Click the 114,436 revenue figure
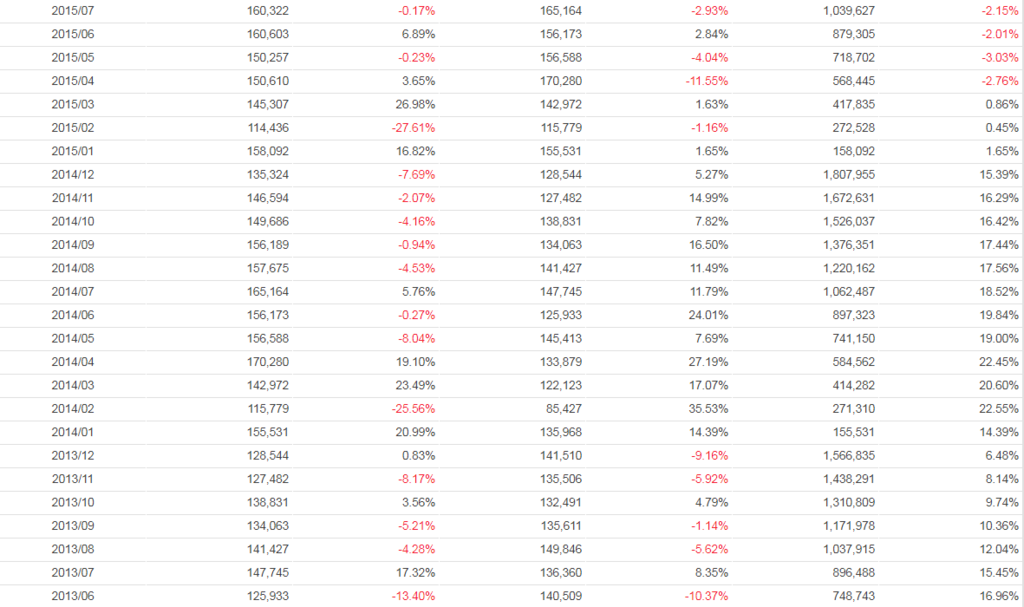Viewport: 1024px width, 607px height. 268,128
